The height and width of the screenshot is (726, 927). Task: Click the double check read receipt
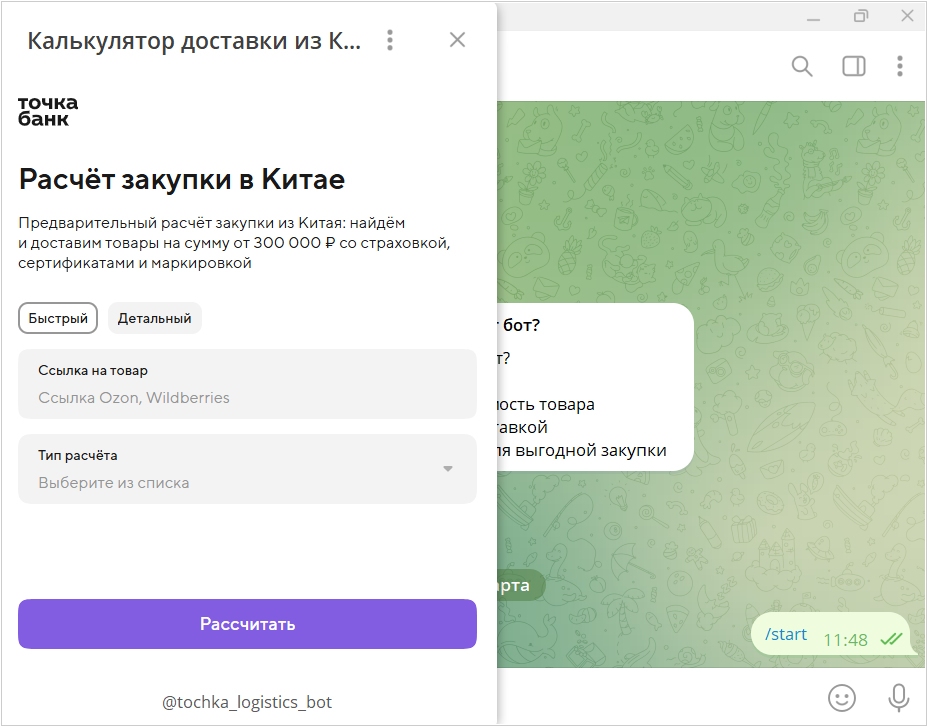[x=890, y=639]
